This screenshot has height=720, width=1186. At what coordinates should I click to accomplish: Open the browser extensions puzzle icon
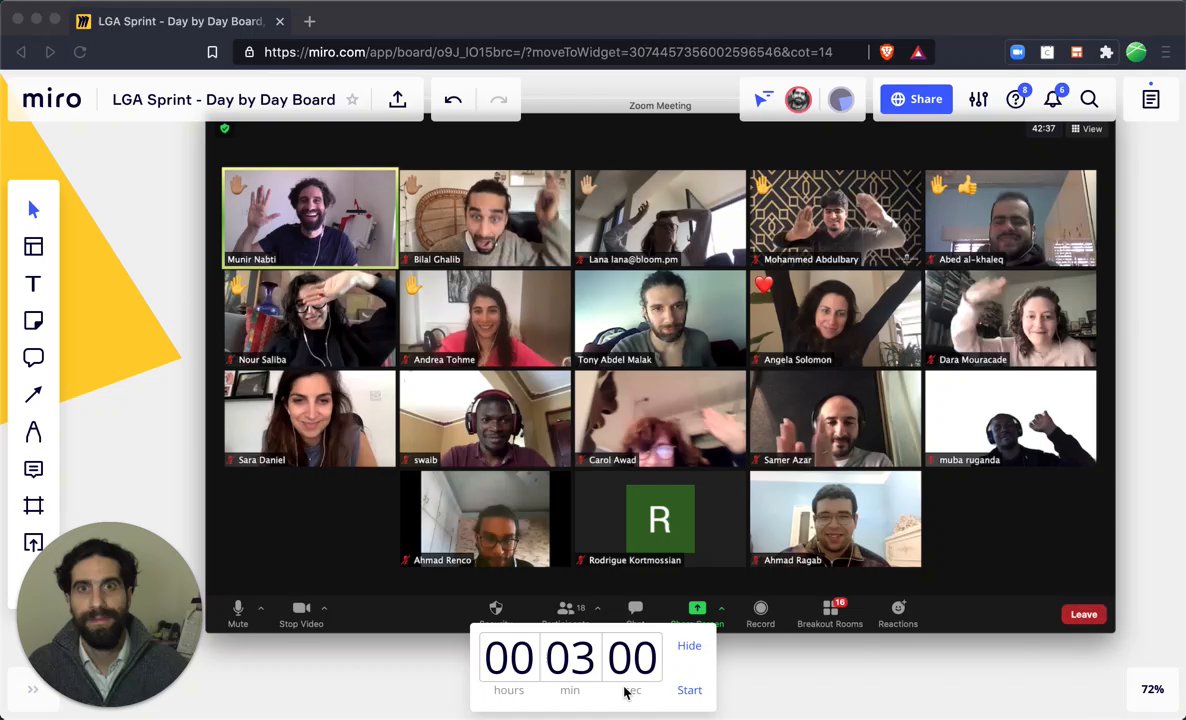(1106, 52)
